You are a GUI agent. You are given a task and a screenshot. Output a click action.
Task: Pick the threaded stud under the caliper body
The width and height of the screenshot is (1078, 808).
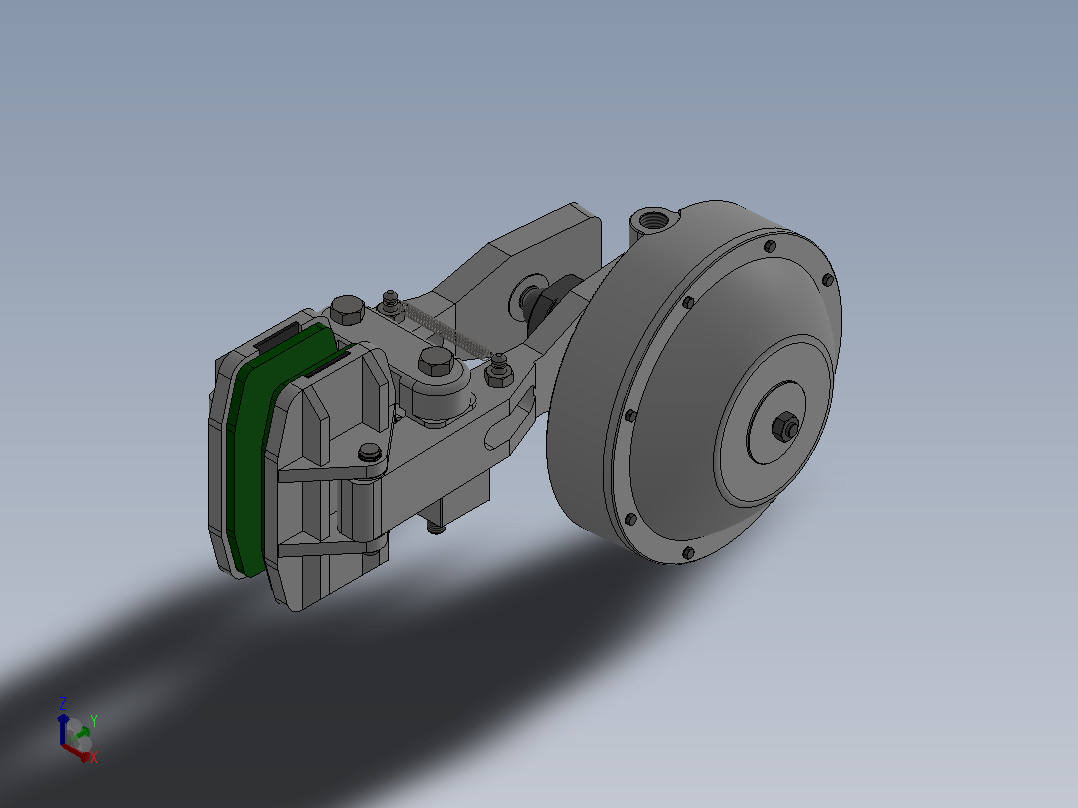click(x=437, y=528)
